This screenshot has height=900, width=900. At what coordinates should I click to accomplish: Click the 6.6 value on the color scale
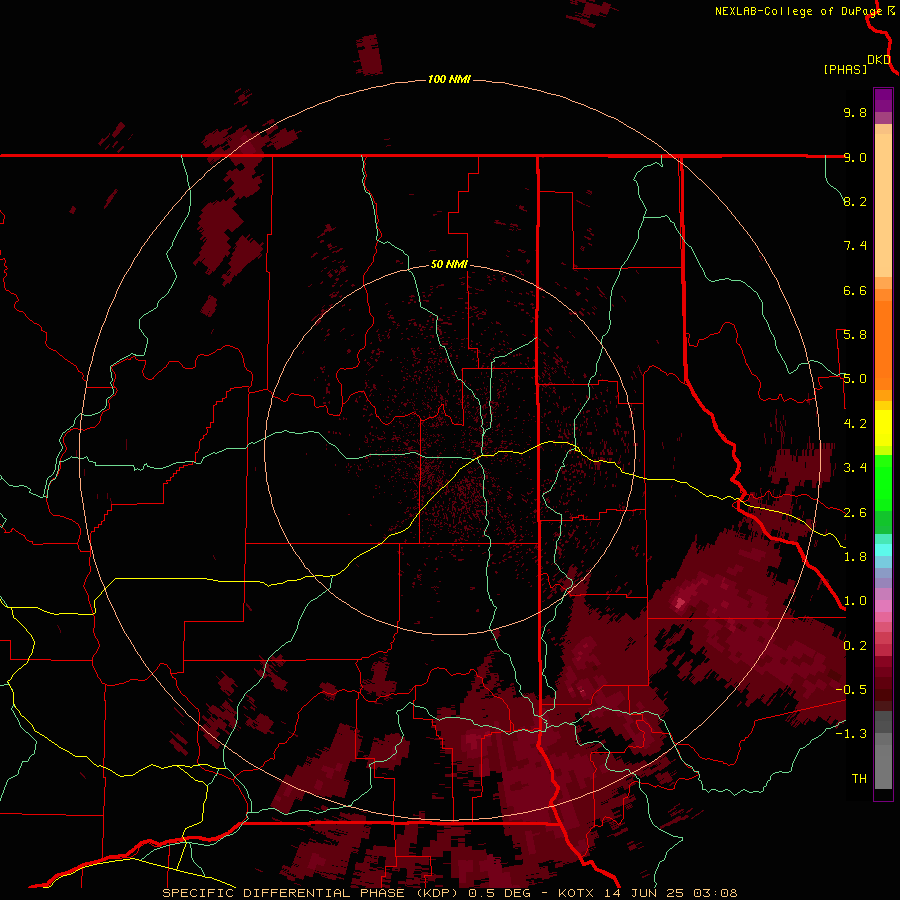point(855,290)
